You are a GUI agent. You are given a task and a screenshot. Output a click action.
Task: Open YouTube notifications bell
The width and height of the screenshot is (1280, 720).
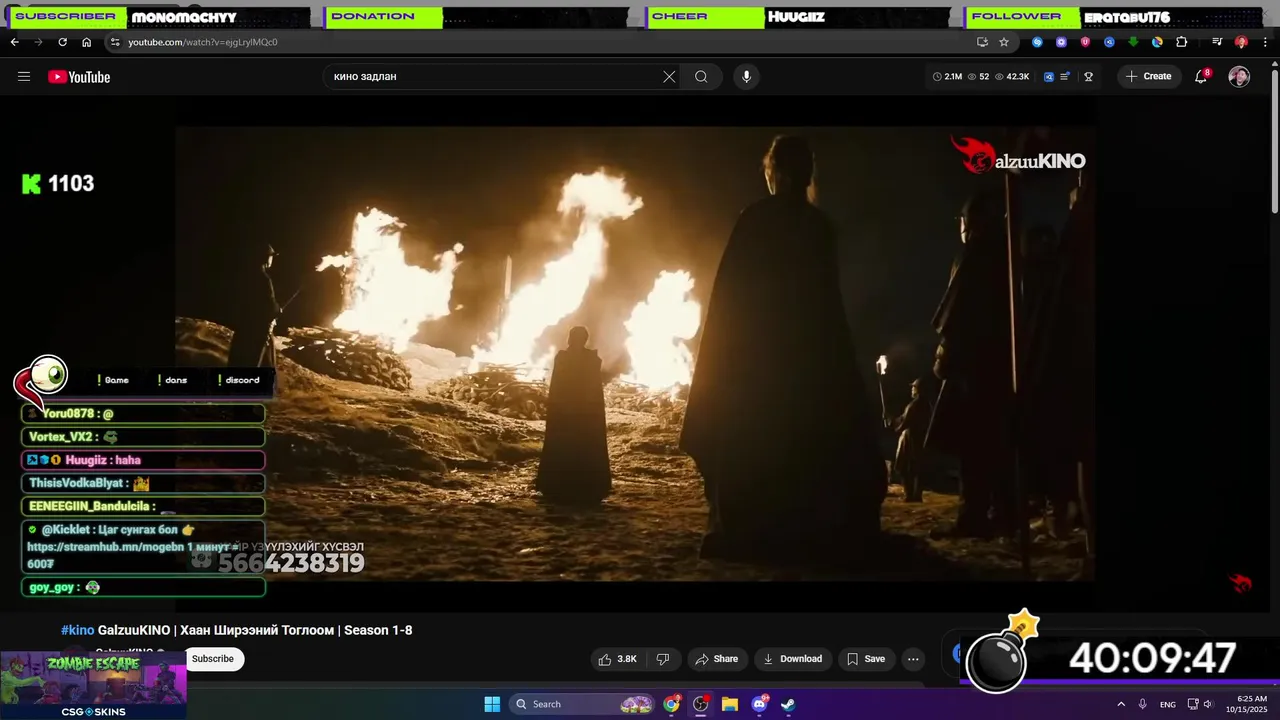click(x=1201, y=77)
